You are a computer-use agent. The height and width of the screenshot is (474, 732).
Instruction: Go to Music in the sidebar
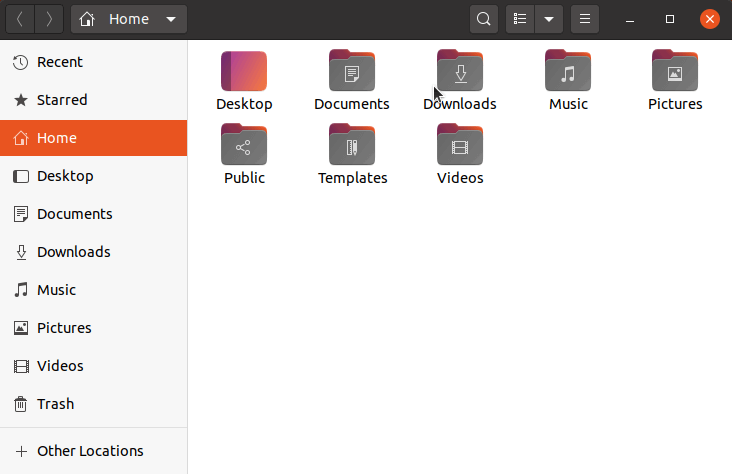tap(93, 290)
